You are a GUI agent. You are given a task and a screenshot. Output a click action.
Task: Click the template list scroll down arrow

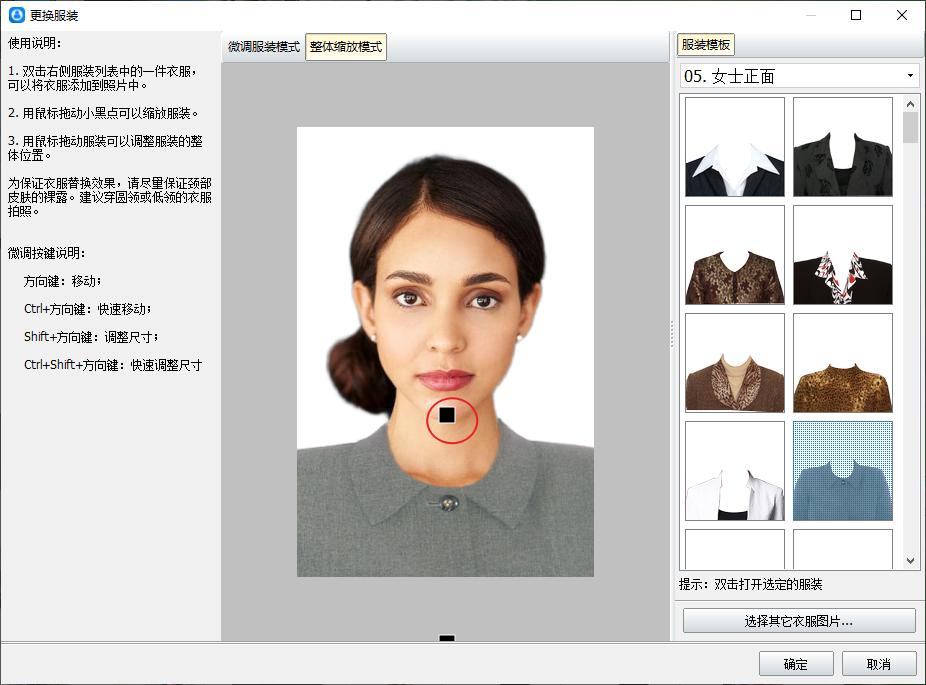[x=910, y=561]
